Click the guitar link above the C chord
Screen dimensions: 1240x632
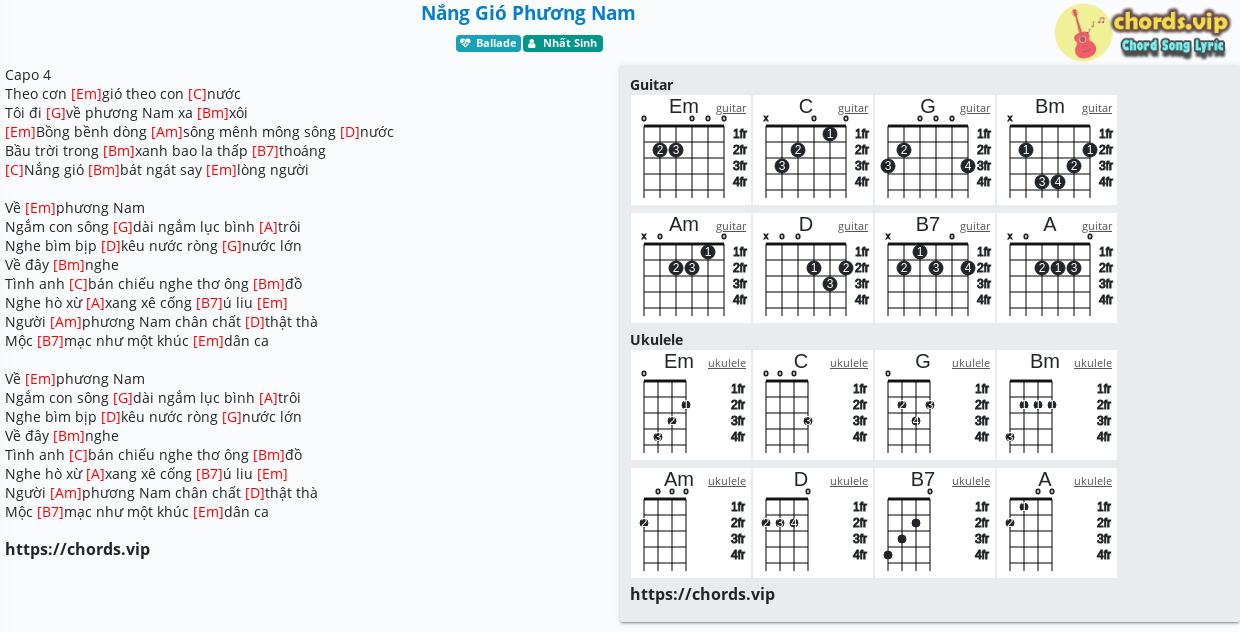click(853, 108)
